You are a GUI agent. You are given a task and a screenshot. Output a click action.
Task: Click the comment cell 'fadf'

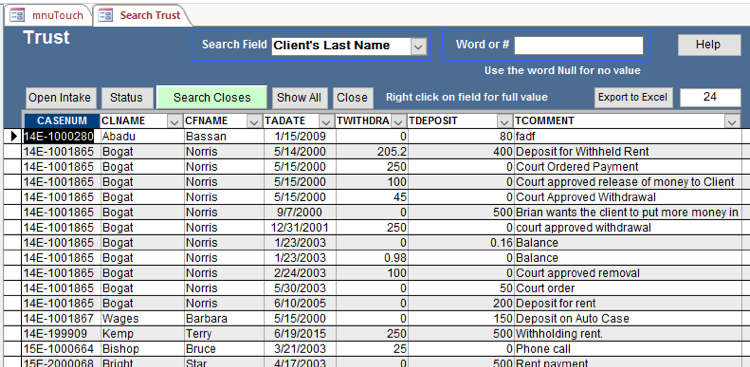(x=628, y=136)
